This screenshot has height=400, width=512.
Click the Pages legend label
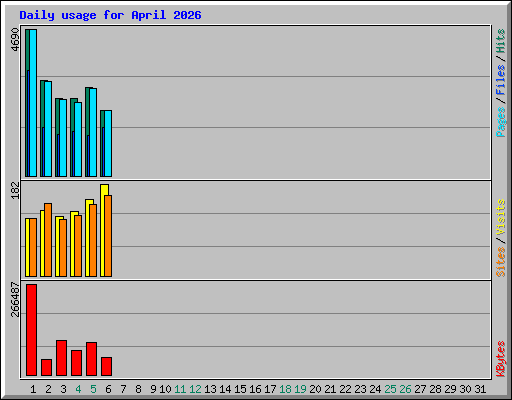click(501, 122)
